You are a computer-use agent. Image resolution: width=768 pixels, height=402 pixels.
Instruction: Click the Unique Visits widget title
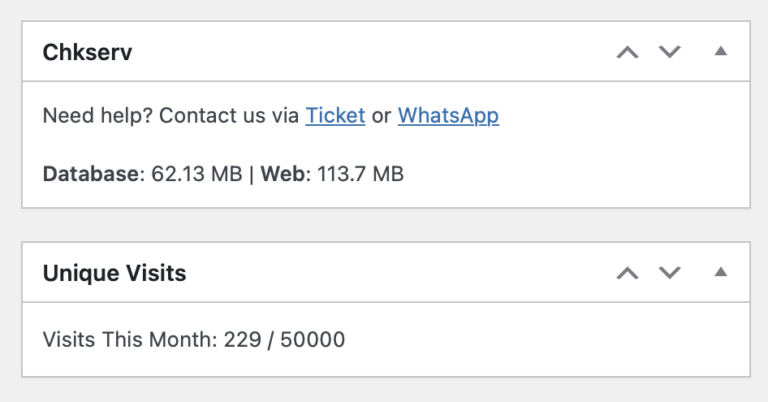point(114,273)
